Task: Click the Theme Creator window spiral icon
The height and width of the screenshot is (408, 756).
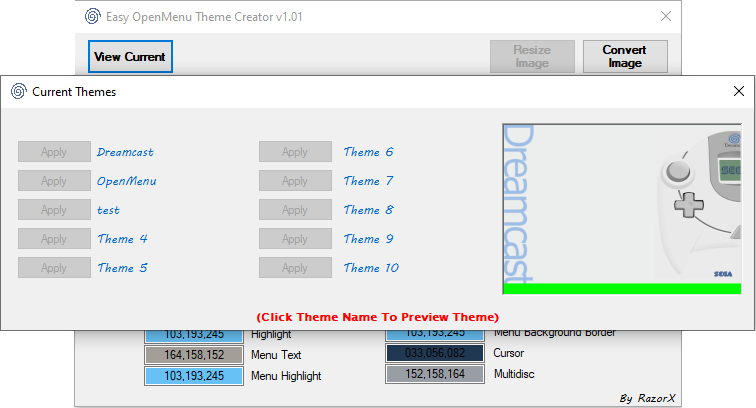Action: (x=93, y=16)
